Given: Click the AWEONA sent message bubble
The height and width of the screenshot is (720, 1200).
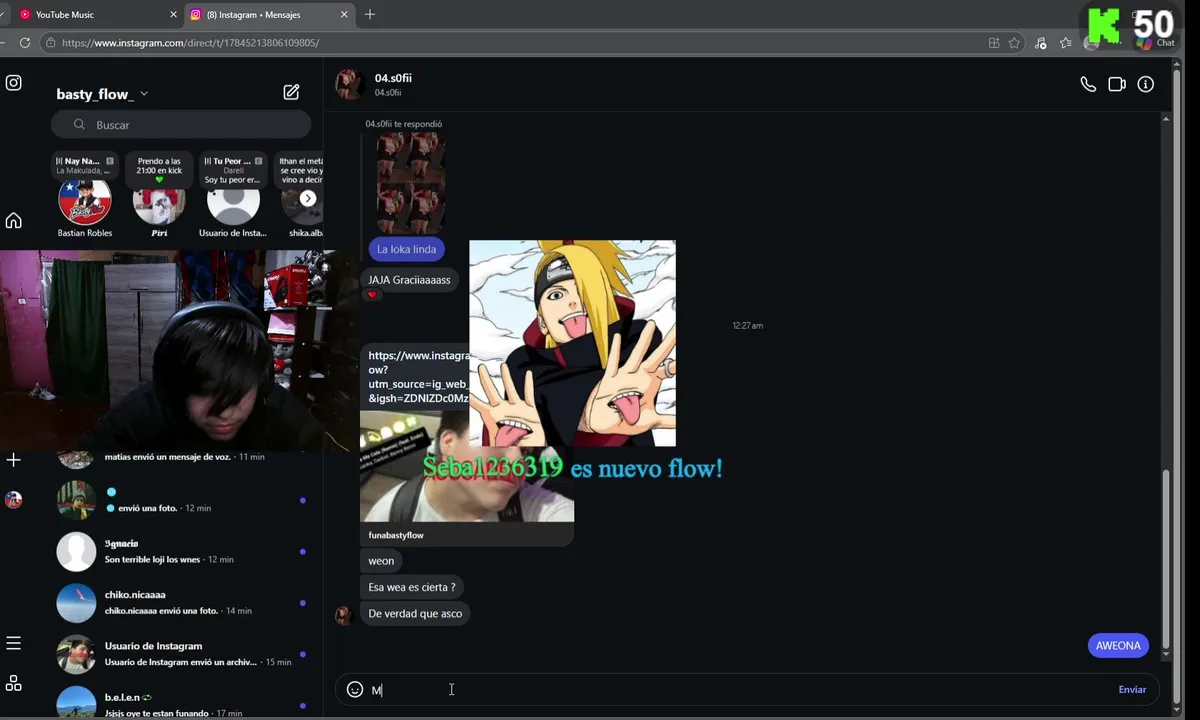Looking at the screenshot, I should point(1118,645).
